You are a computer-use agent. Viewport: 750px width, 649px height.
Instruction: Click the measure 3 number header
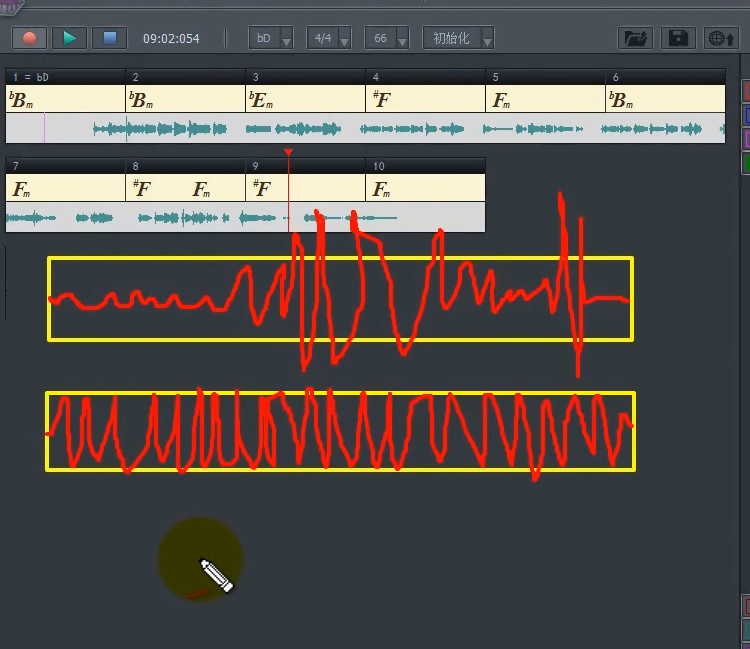306,77
